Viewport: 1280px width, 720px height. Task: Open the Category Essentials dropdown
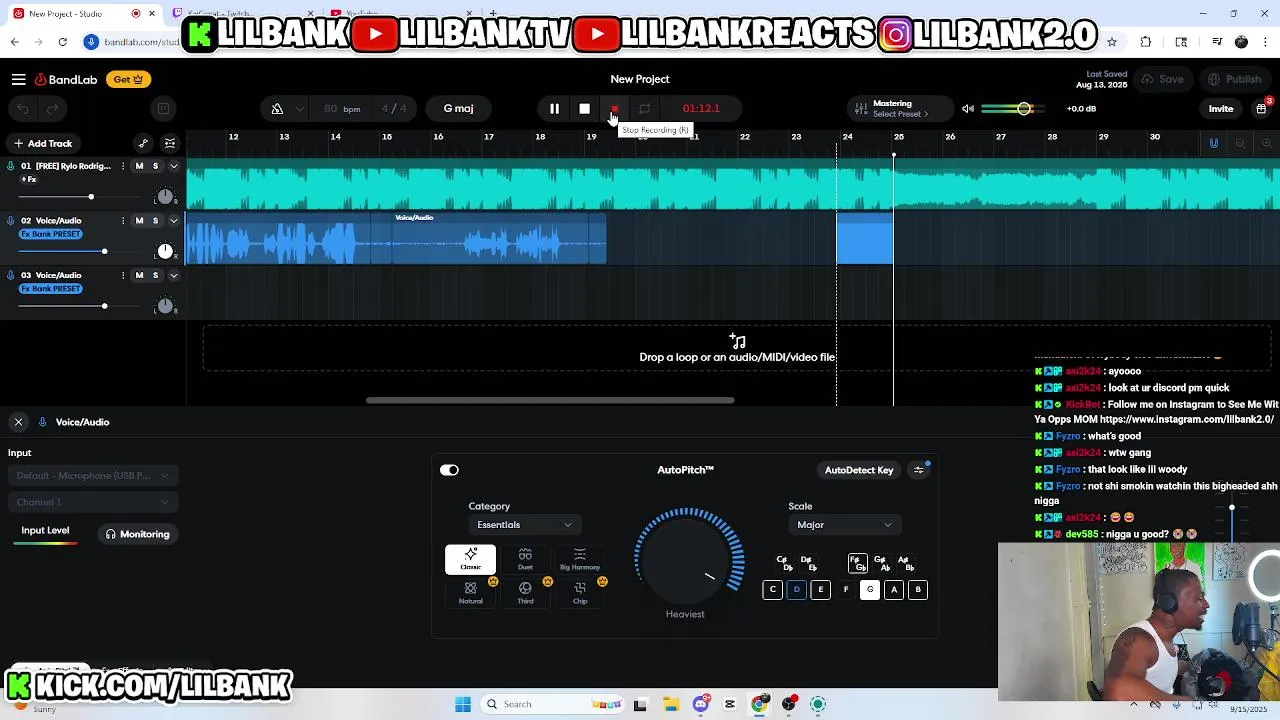point(524,525)
